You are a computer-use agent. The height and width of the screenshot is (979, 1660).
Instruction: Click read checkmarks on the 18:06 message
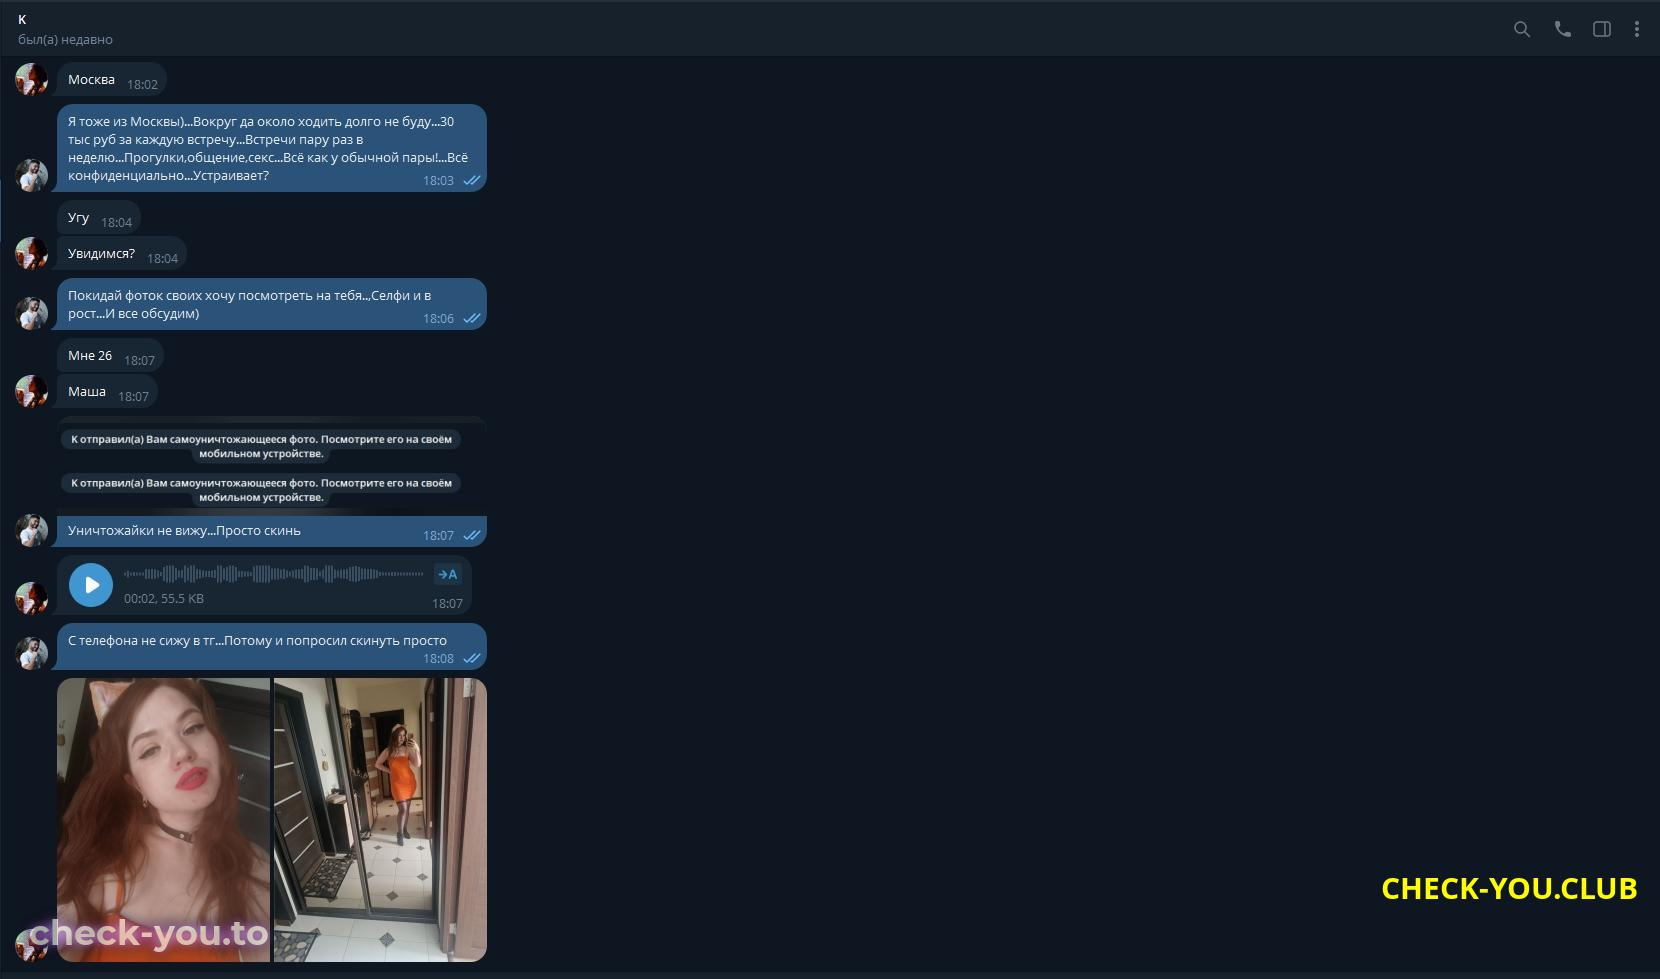click(x=472, y=319)
